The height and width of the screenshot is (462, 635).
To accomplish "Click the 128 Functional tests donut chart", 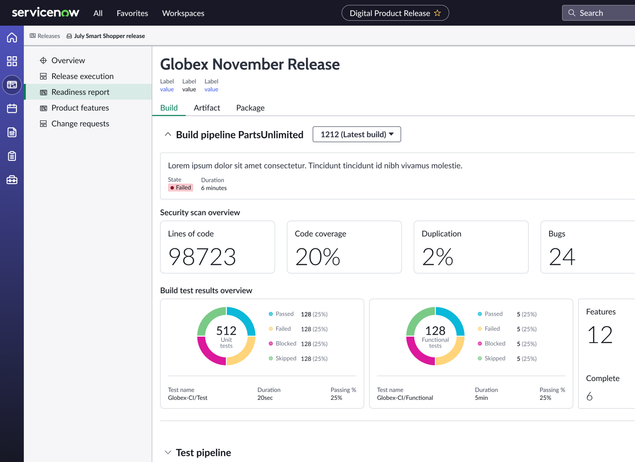I will (x=435, y=336).
